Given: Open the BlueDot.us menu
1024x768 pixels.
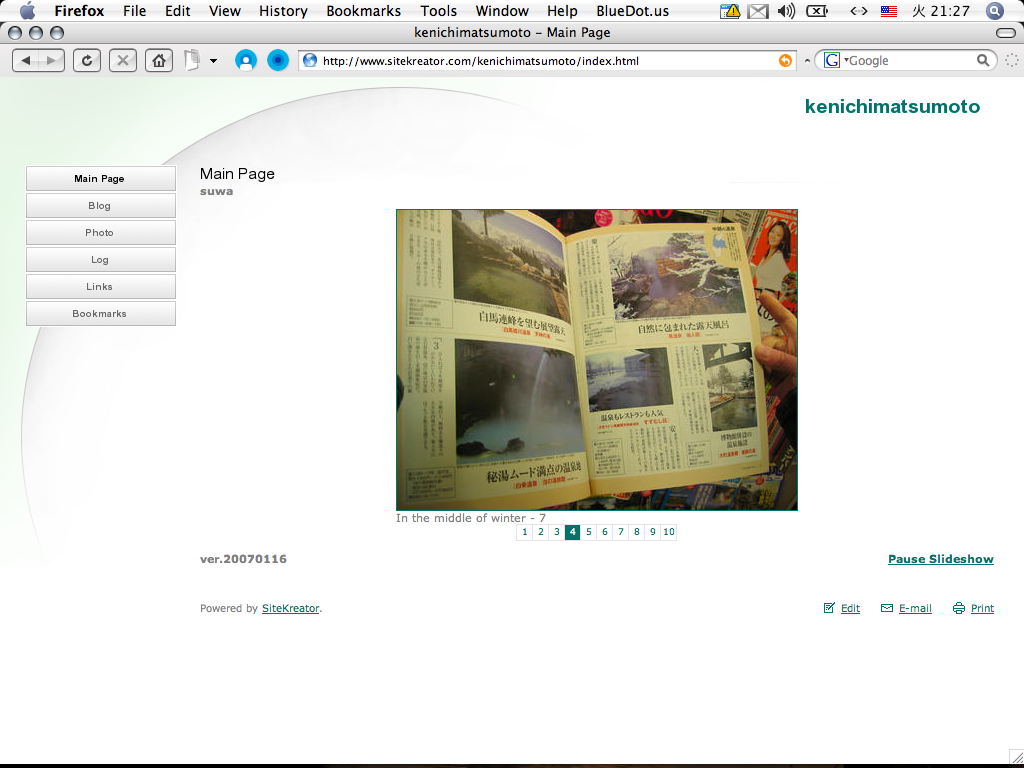Looking at the screenshot, I should point(633,11).
